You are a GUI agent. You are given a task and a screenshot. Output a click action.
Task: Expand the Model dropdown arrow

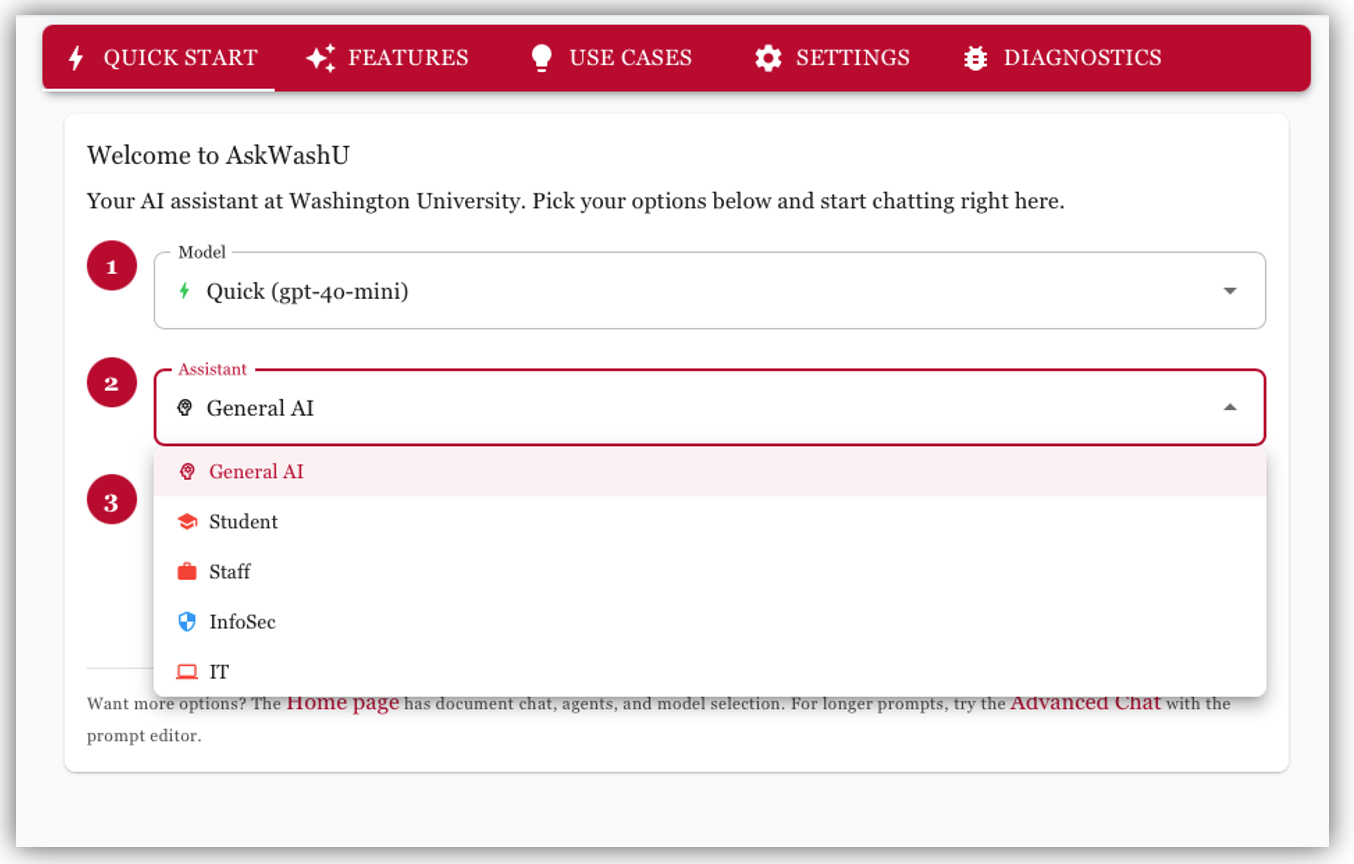click(x=1230, y=291)
